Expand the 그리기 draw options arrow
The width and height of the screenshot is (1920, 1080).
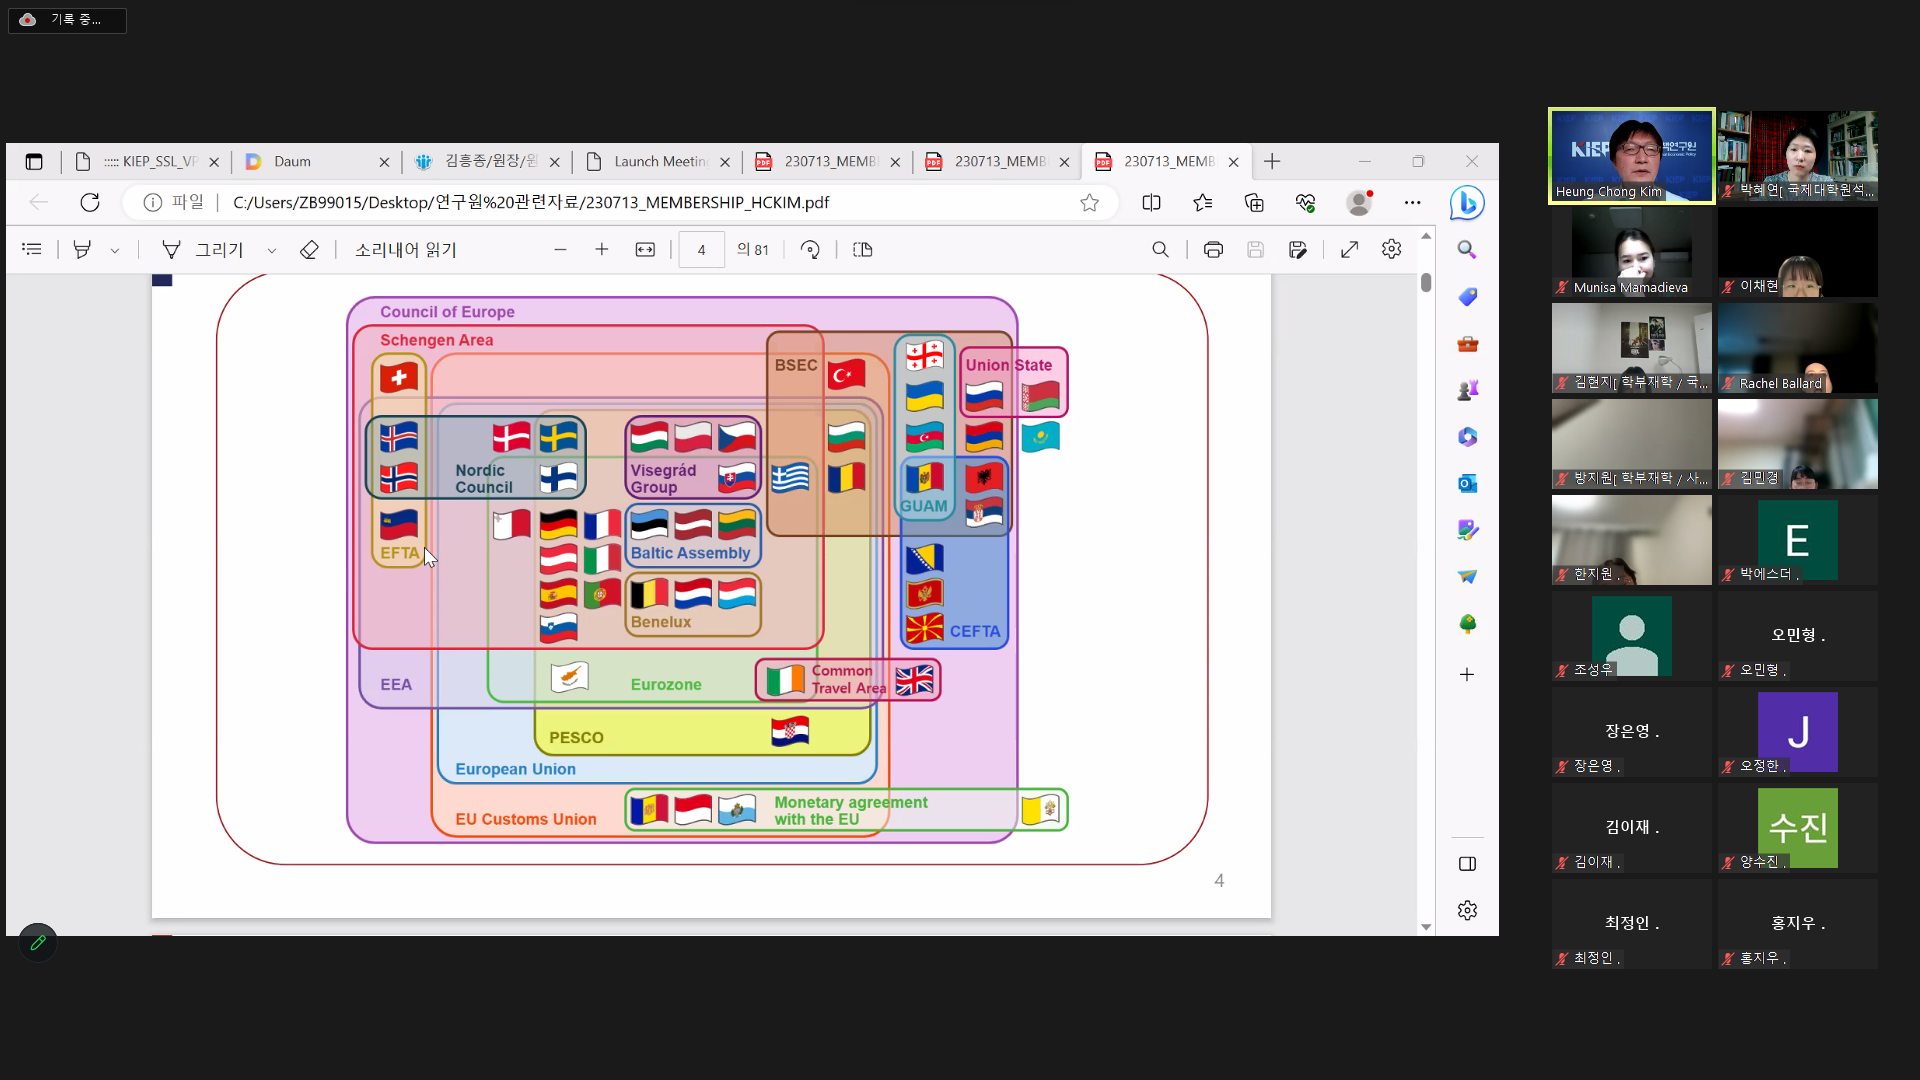(272, 251)
